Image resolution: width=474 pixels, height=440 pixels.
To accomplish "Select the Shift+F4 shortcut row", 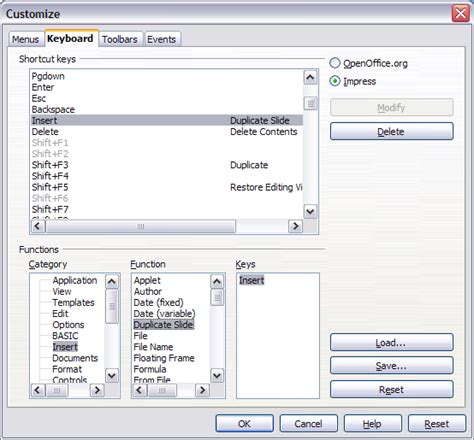I will 167,176.
